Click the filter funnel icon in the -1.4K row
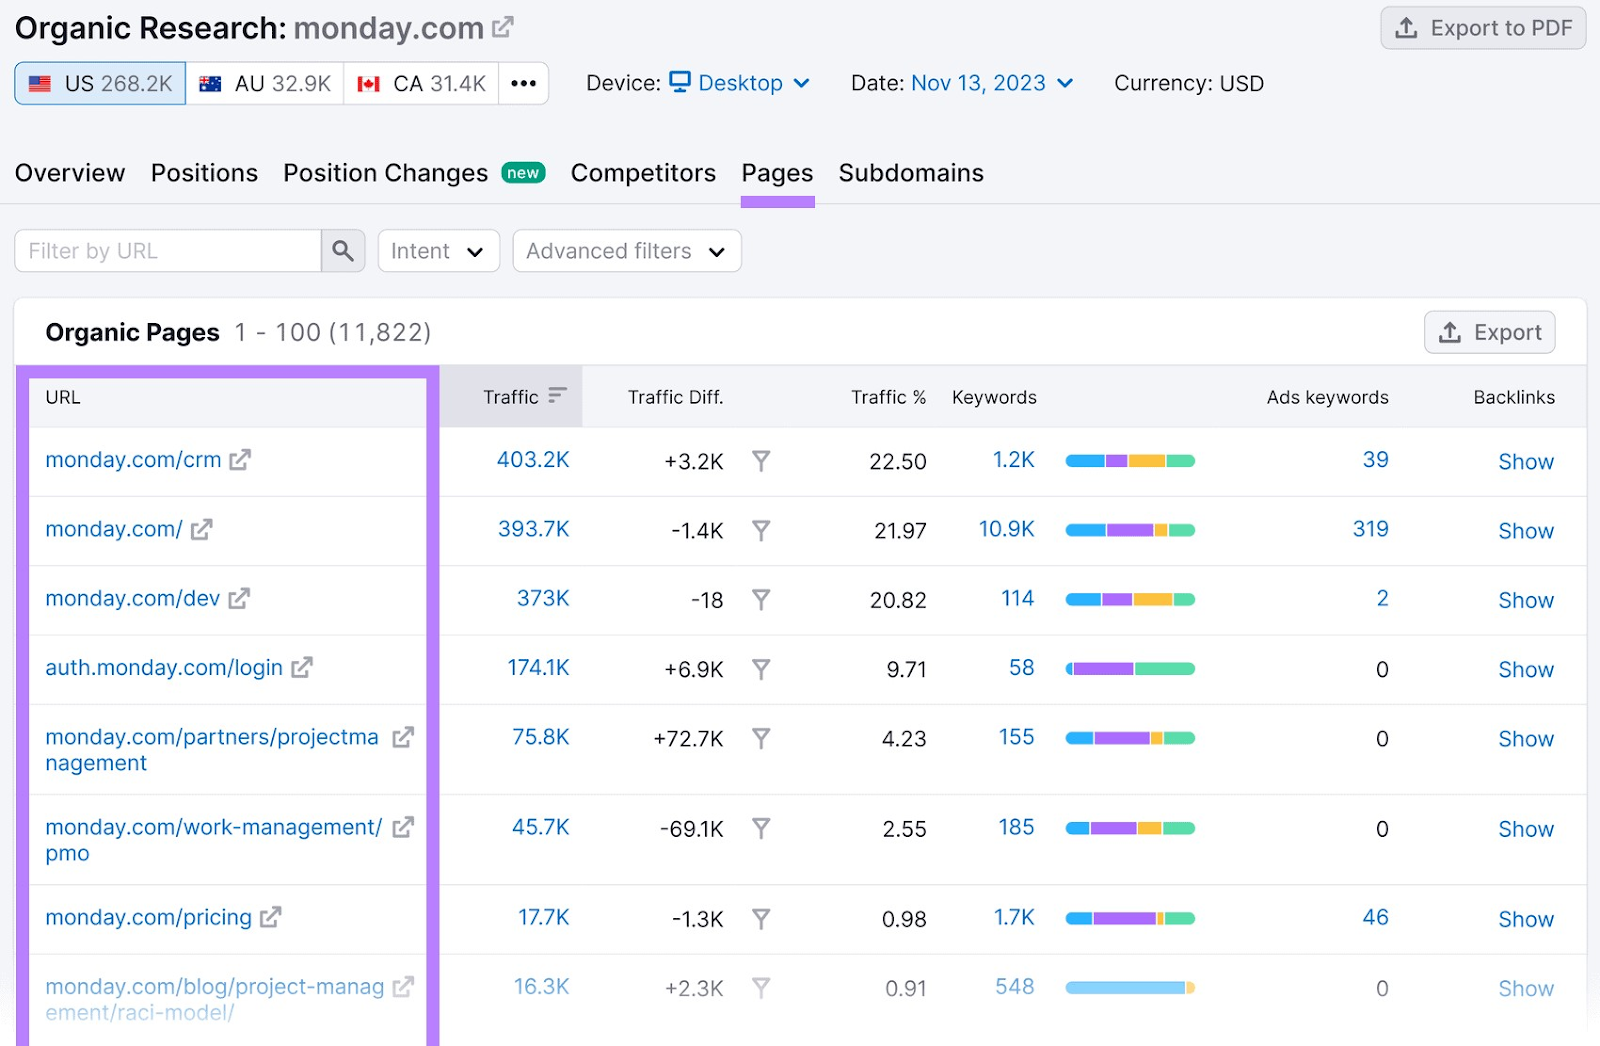This screenshot has width=1600, height=1046. [x=761, y=530]
